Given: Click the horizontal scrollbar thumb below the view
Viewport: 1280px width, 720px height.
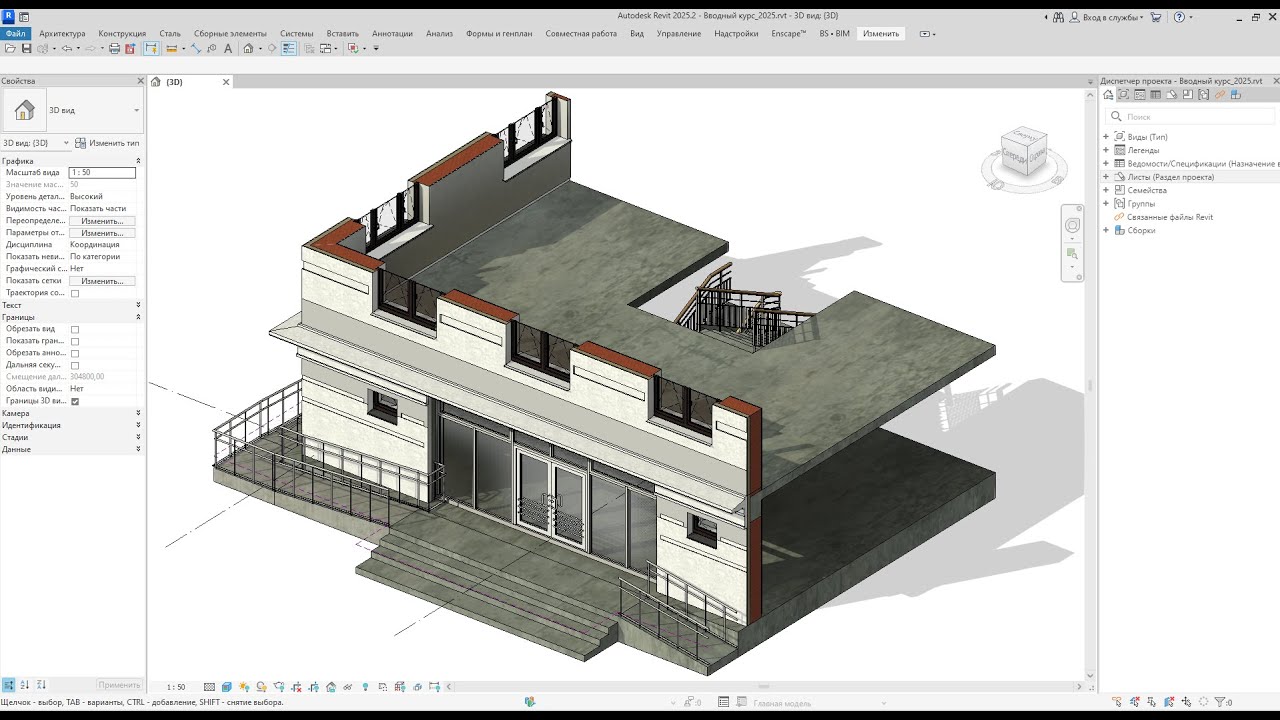Looking at the screenshot, I should [x=764, y=687].
